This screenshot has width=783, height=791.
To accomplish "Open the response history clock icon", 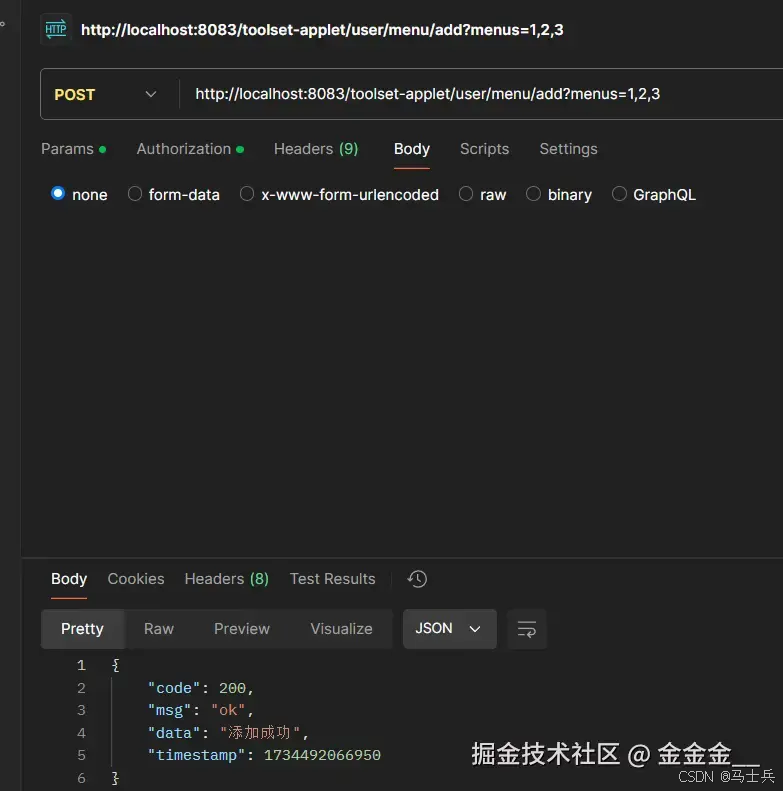I will (x=417, y=579).
